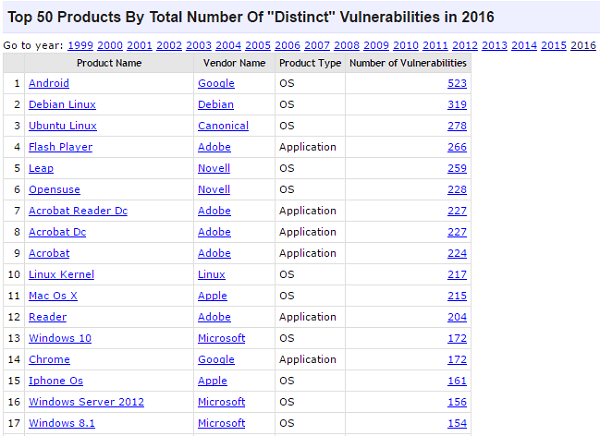Open the Debian Linux product link
The width and height of the screenshot is (600, 436).
coord(62,105)
